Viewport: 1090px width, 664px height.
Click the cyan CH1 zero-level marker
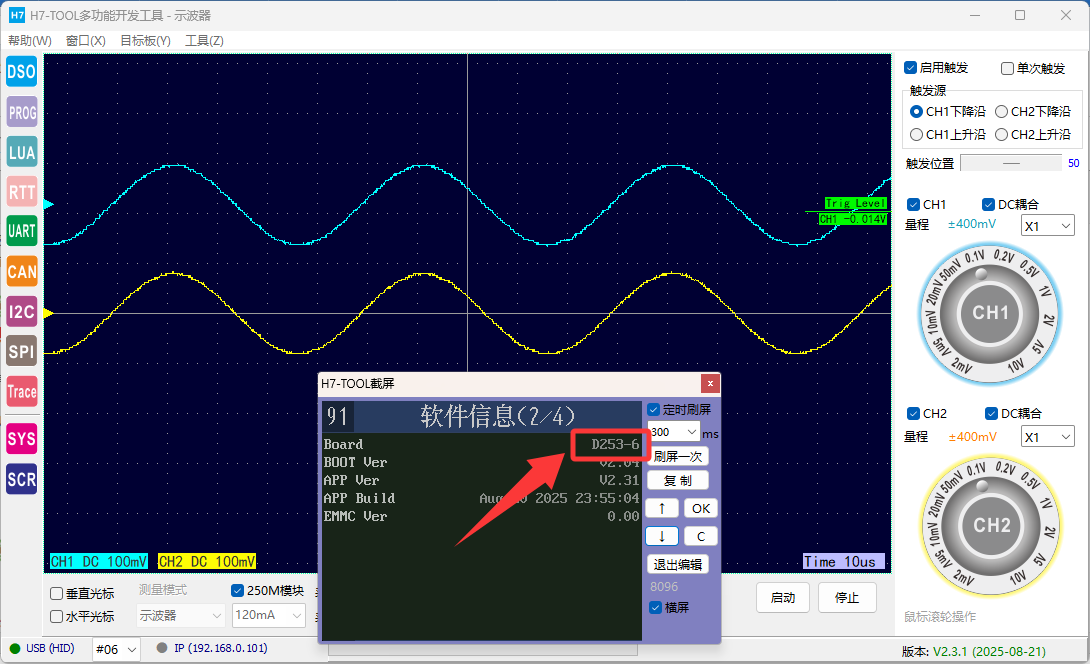pos(49,204)
